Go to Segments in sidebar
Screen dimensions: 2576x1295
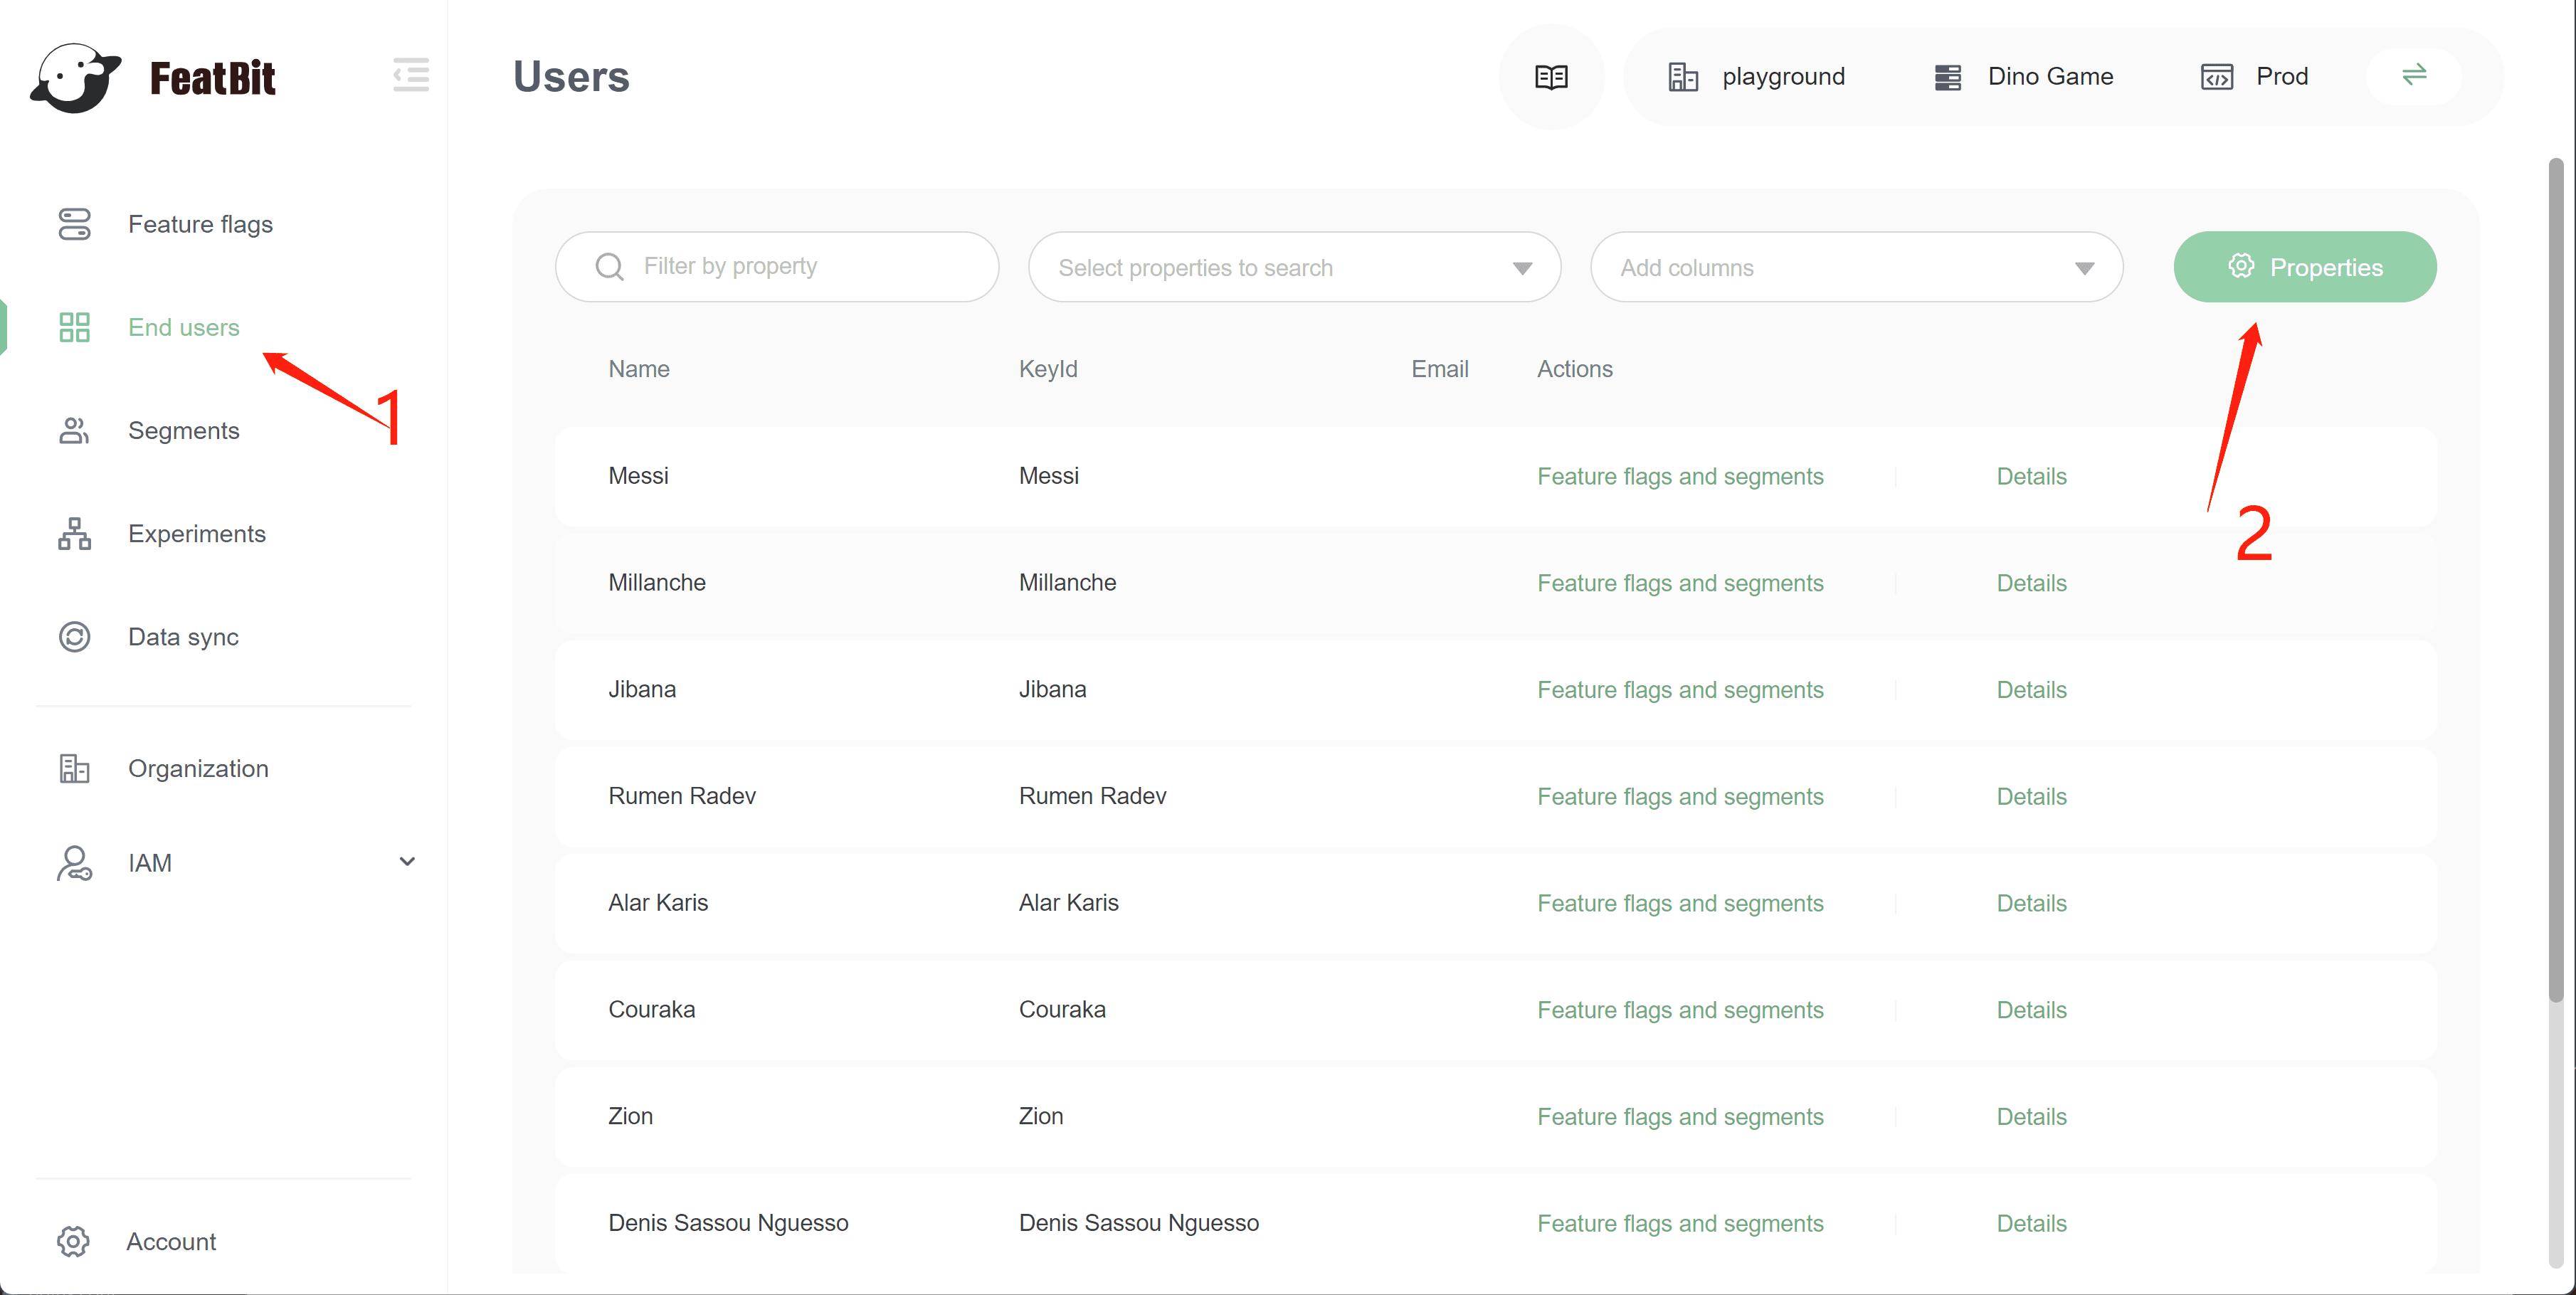click(x=184, y=431)
